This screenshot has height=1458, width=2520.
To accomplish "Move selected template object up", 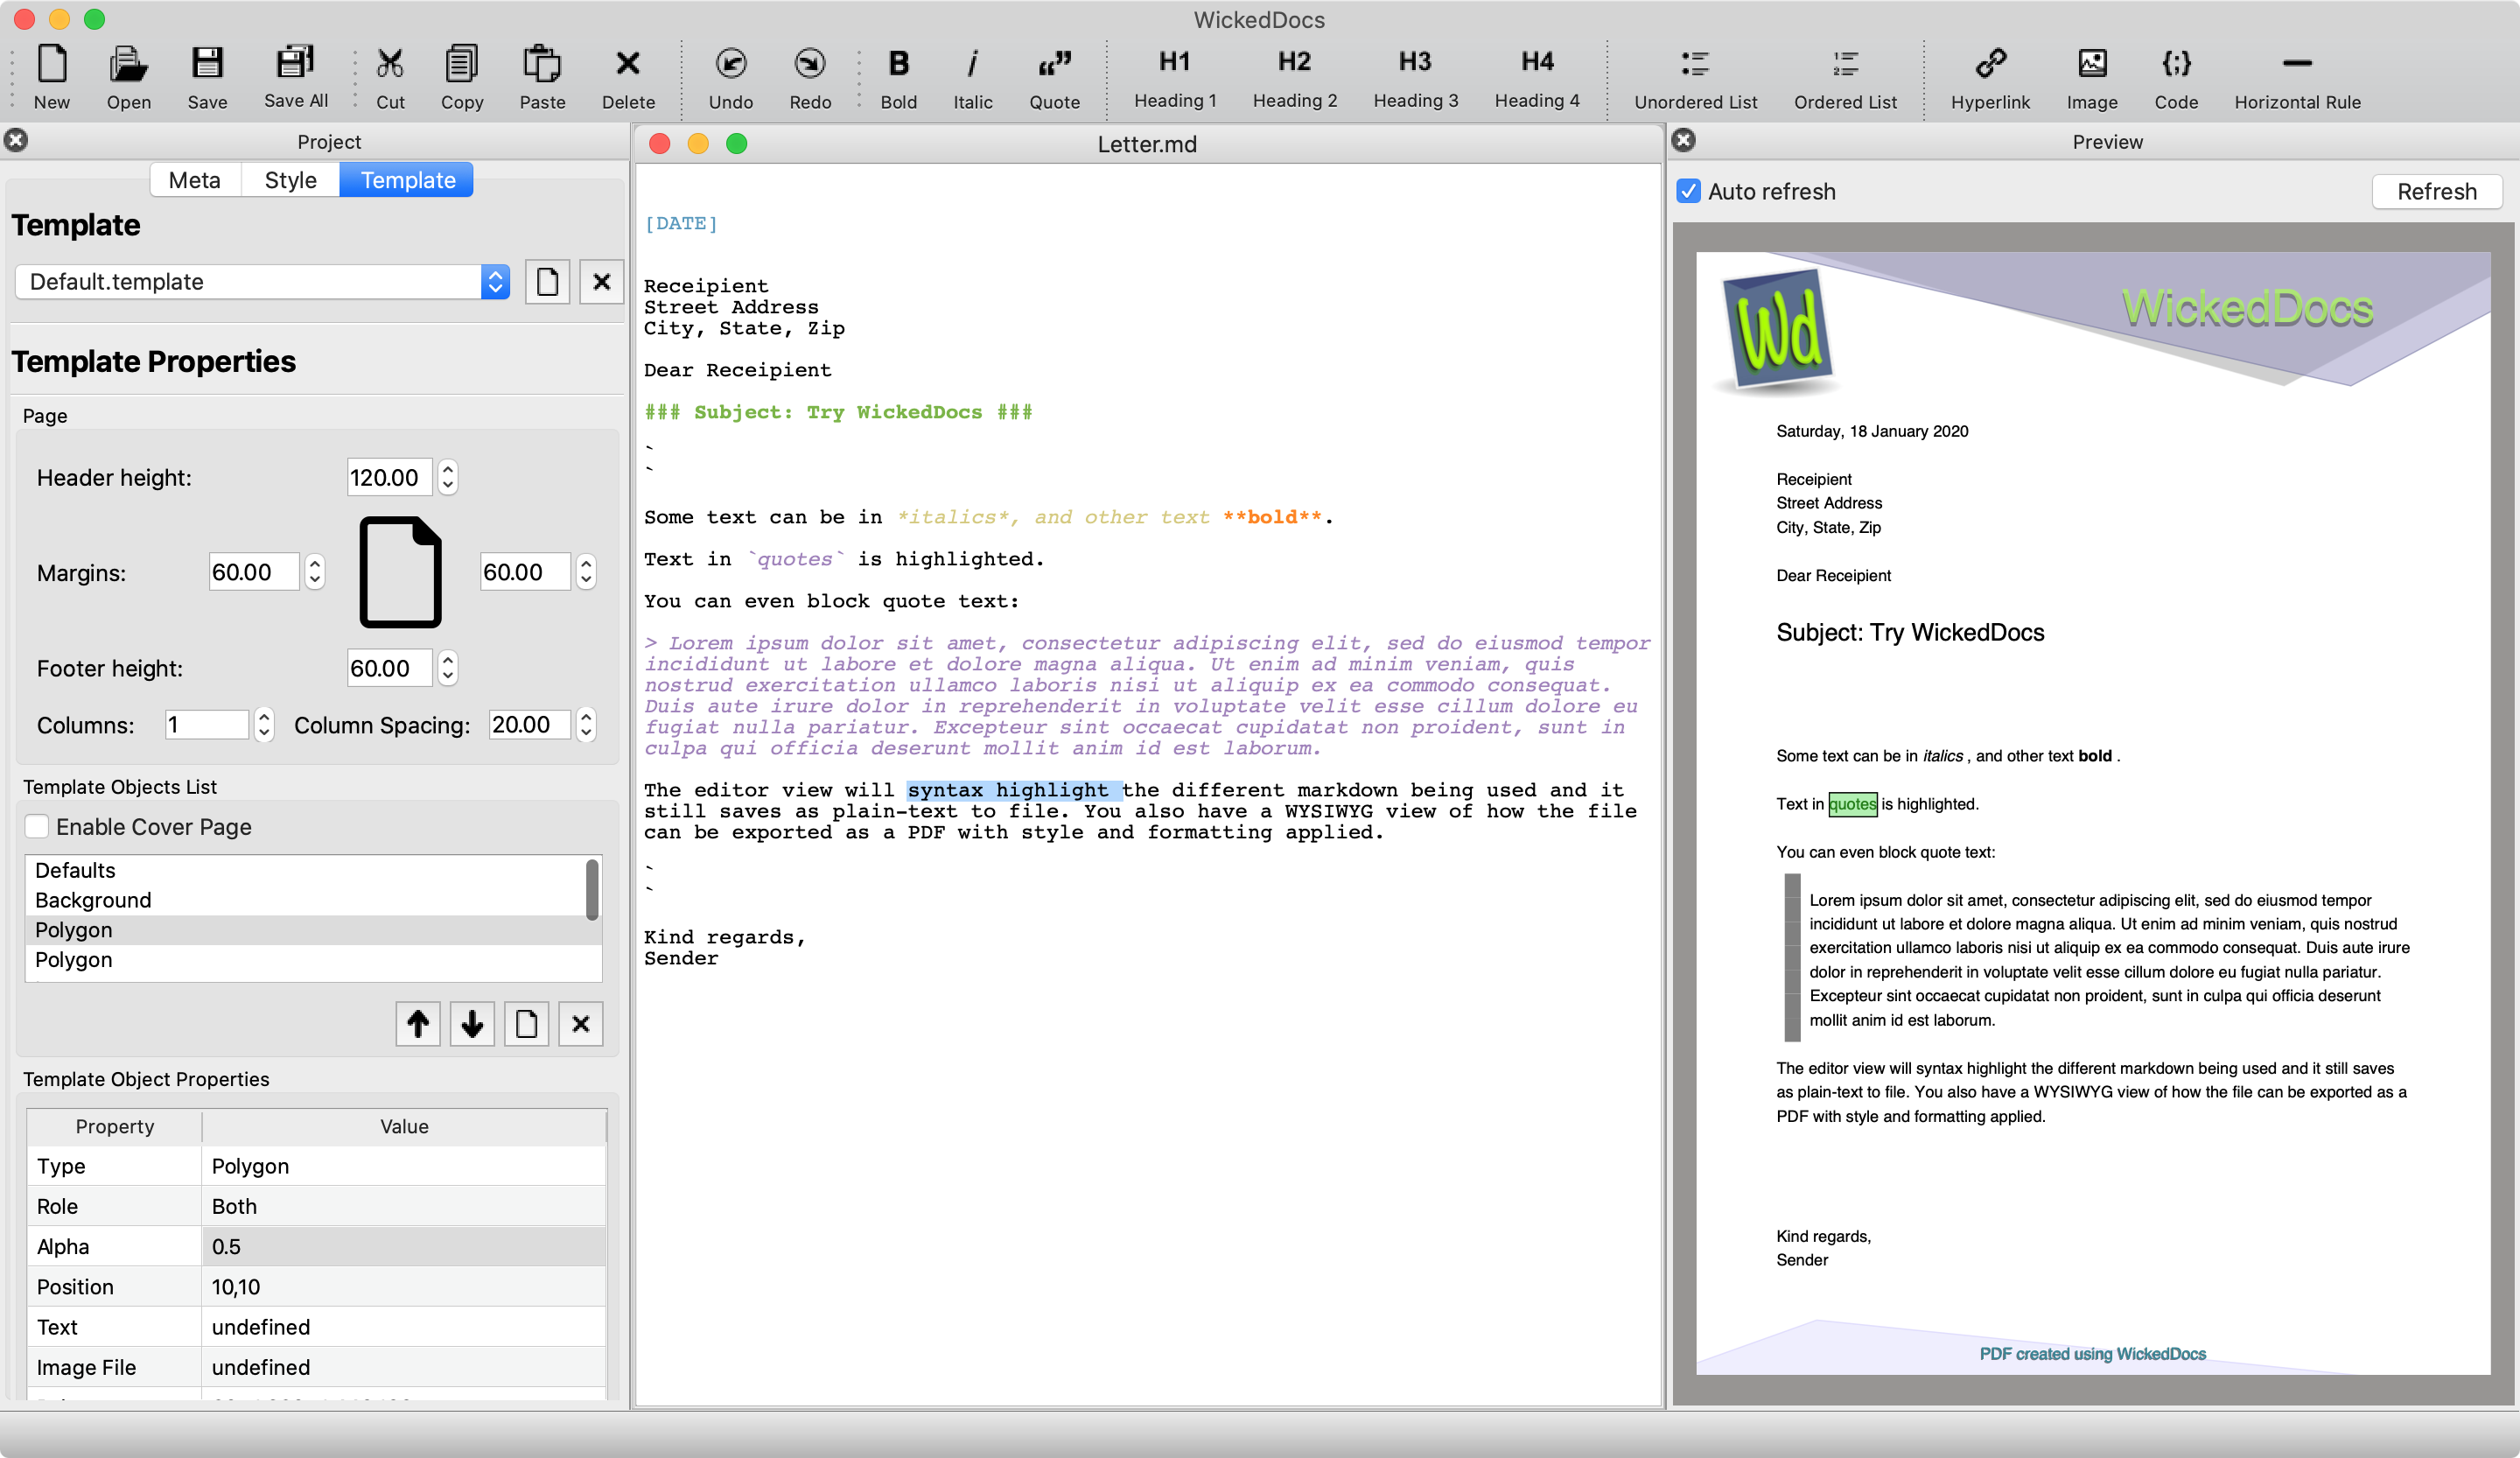I will pyautogui.click(x=418, y=1024).
